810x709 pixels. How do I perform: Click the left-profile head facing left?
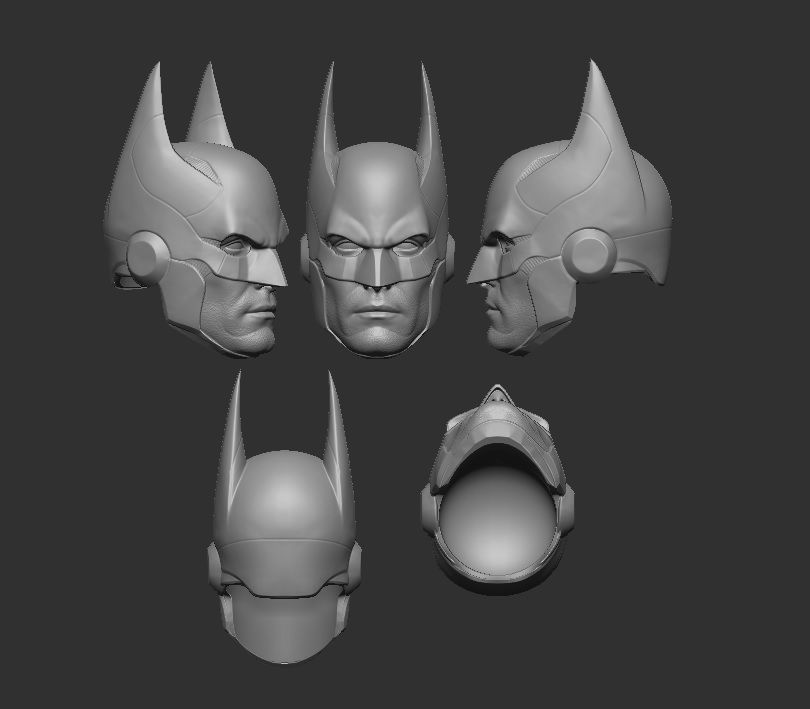tap(570, 207)
